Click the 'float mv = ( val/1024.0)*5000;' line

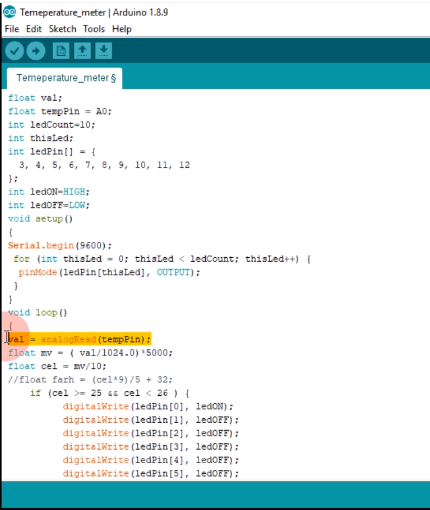point(90,353)
